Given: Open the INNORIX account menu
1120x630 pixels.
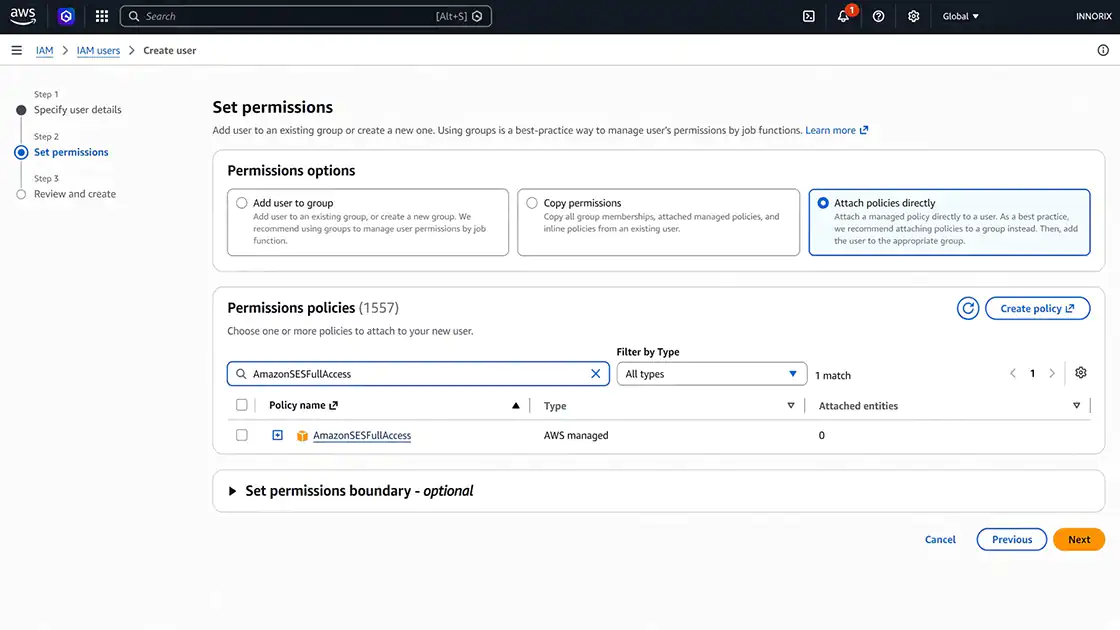Looking at the screenshot, I should coord(1094,16).
